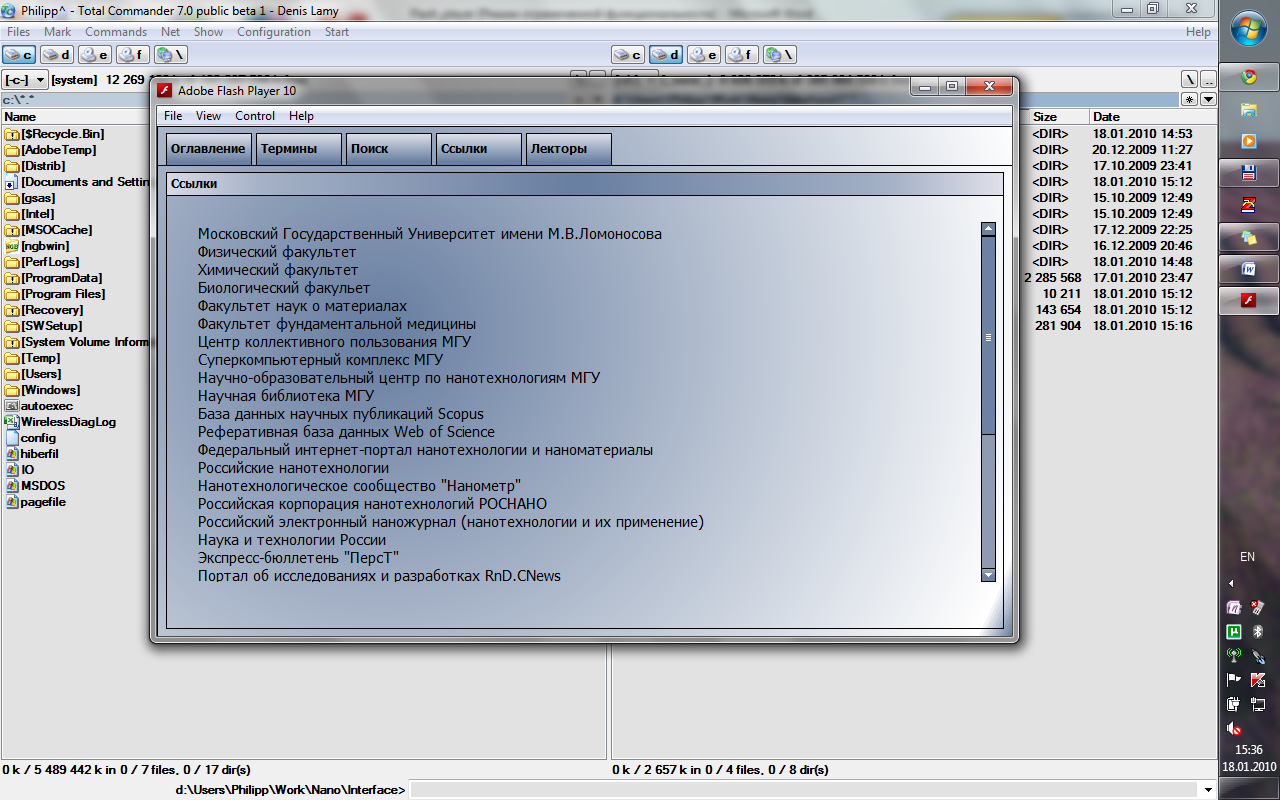Select the [Program Files] folder
1280x800 pixels.
tap(55, 294)
